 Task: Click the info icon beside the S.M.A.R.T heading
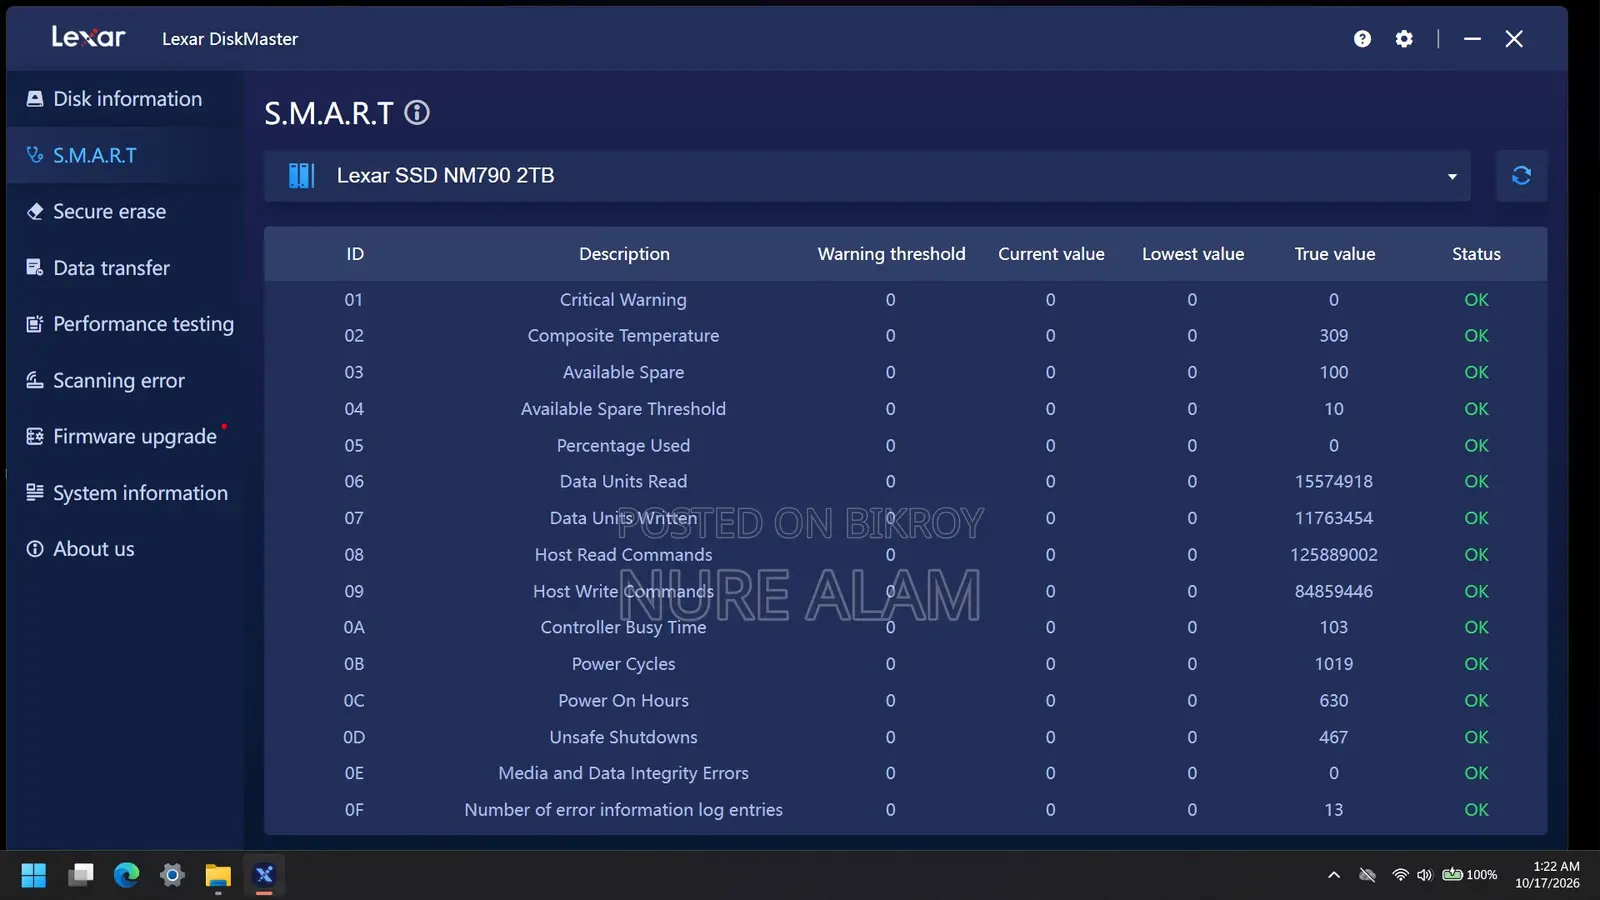pyautogui.click(x=417, y=113)
